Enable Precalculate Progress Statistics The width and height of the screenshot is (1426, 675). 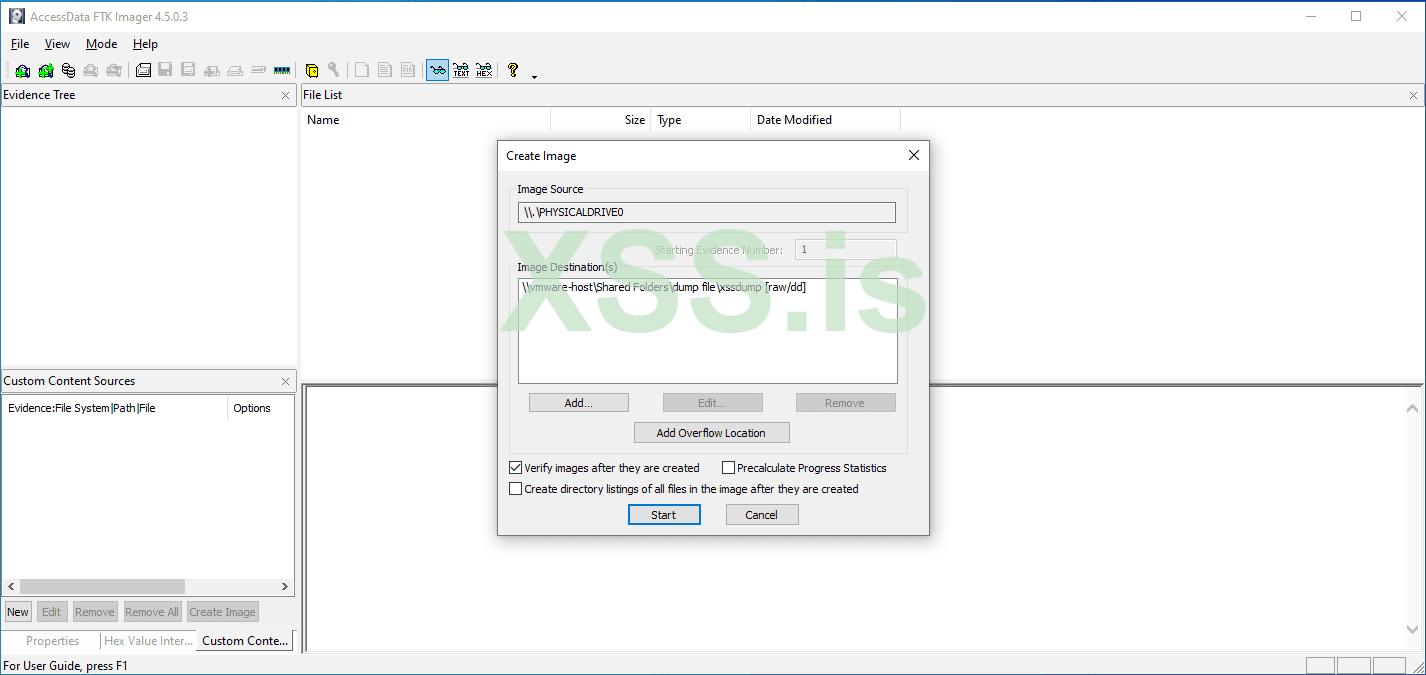(728, 467)
